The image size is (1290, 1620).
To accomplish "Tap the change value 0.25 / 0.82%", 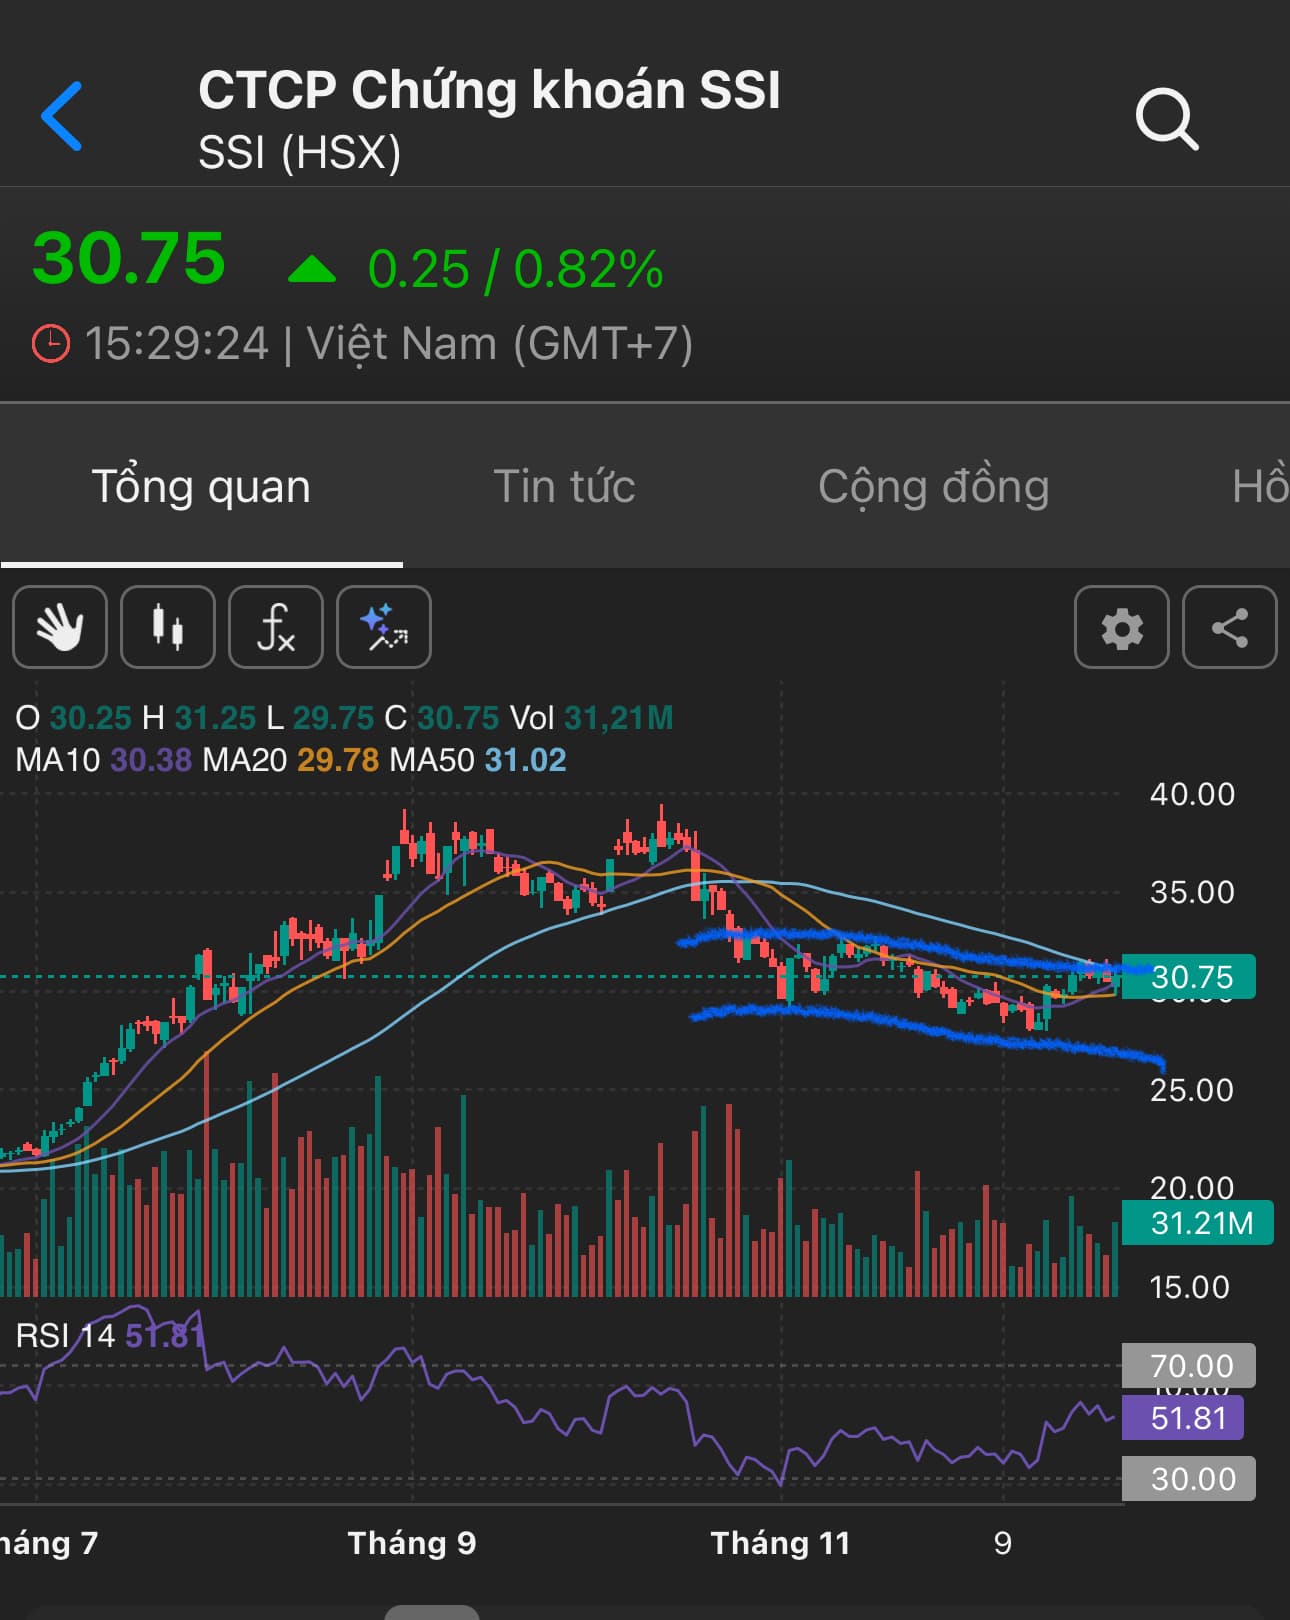I will coord(516,270).
